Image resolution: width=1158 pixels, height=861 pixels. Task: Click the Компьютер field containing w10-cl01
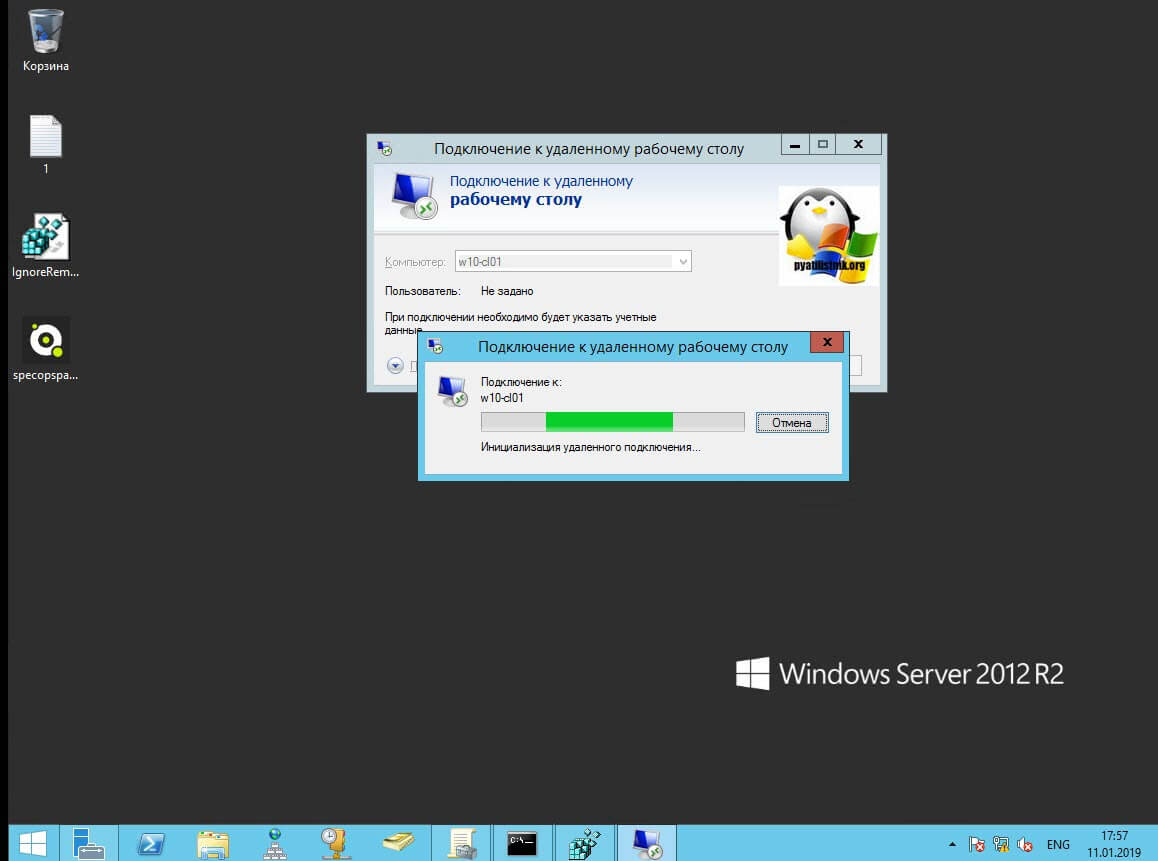pos(564,262)
